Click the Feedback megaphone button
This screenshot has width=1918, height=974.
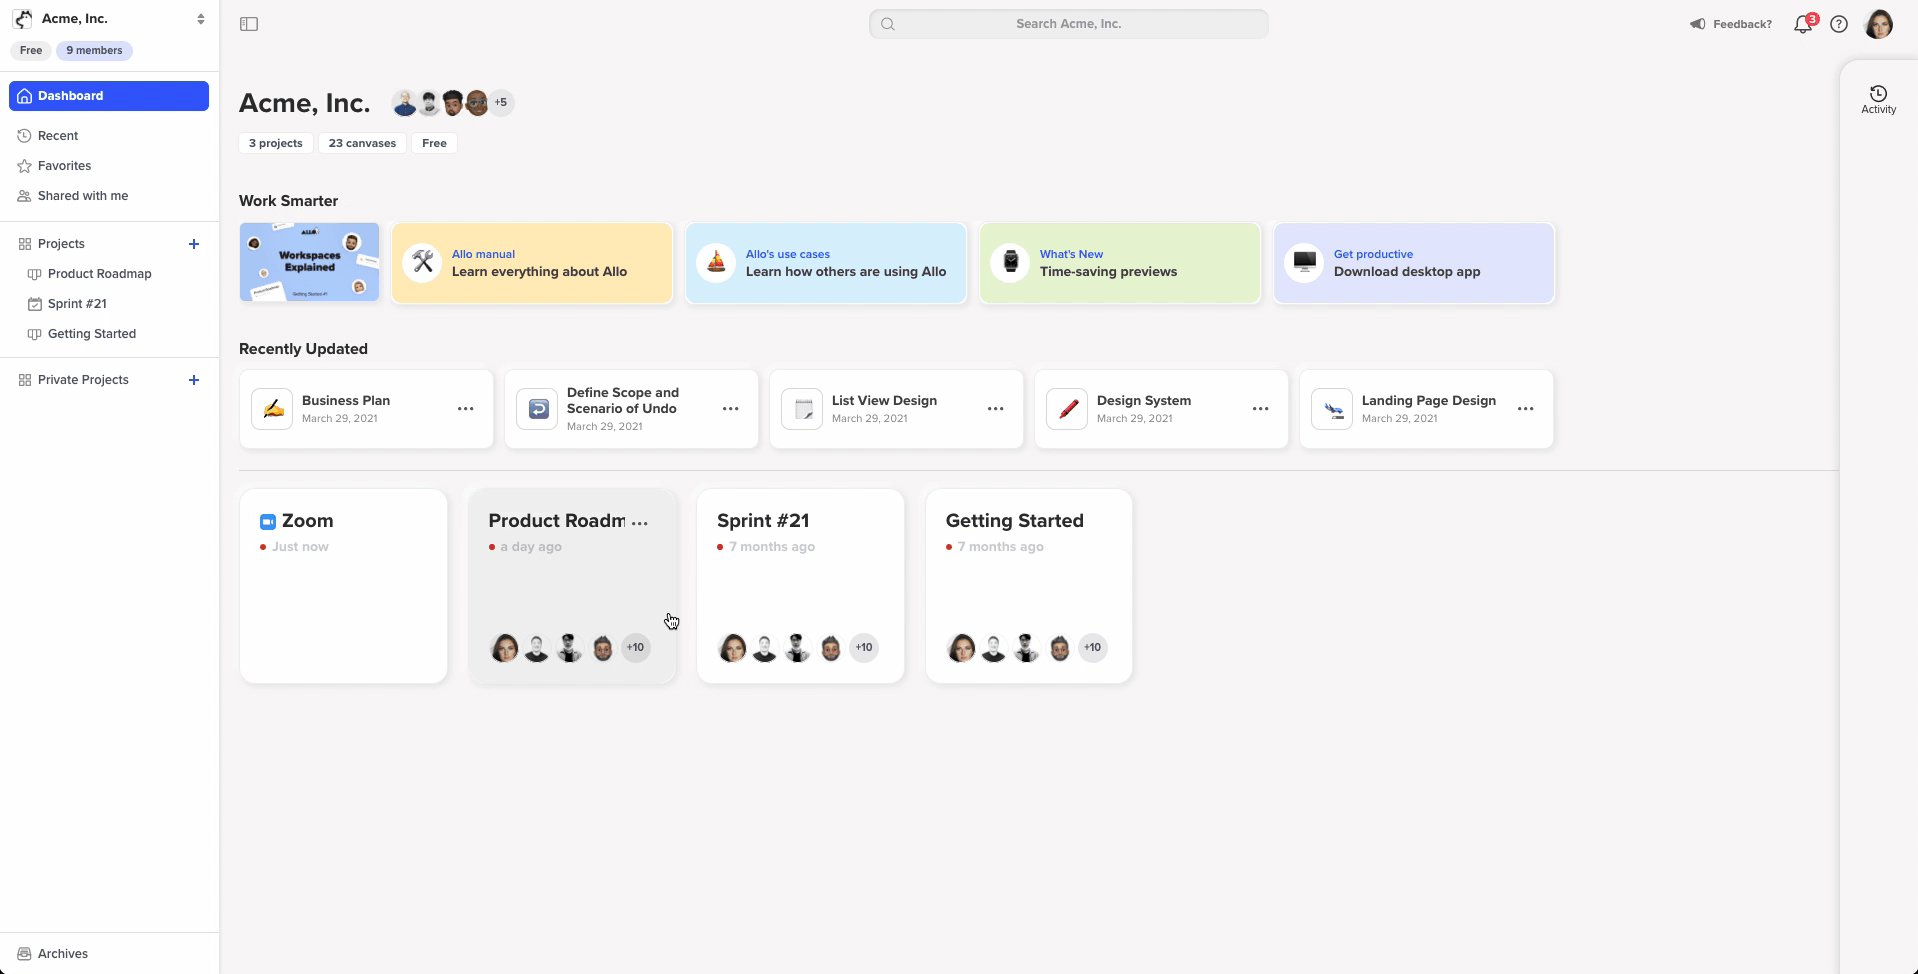pyautogui.click(x=1730, y=24)
